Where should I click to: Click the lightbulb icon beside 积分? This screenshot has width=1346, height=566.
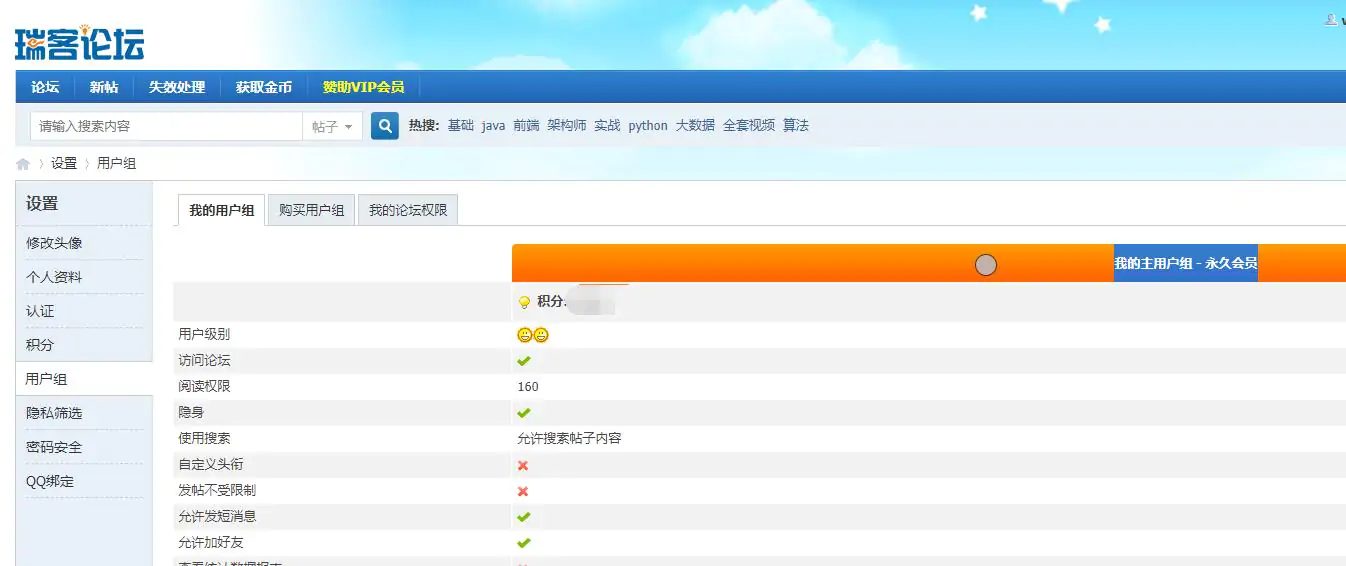(524, 302)
